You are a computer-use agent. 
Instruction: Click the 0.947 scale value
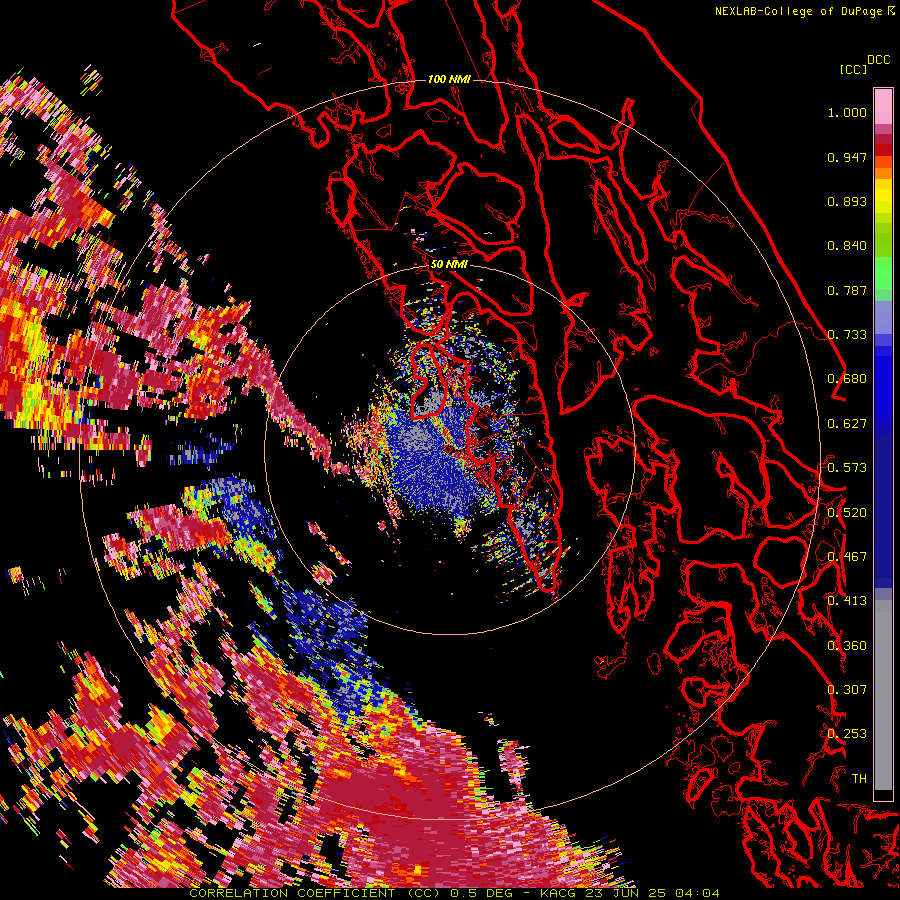847,157
